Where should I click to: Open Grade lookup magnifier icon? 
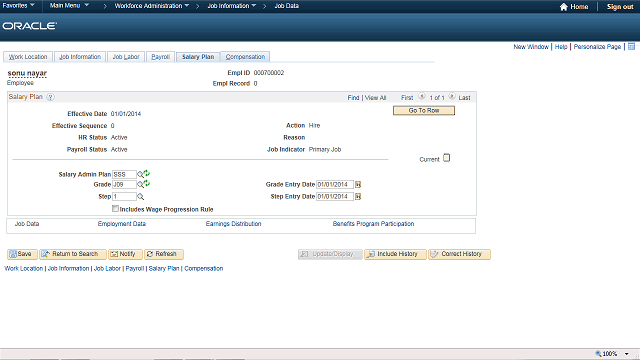140,185
